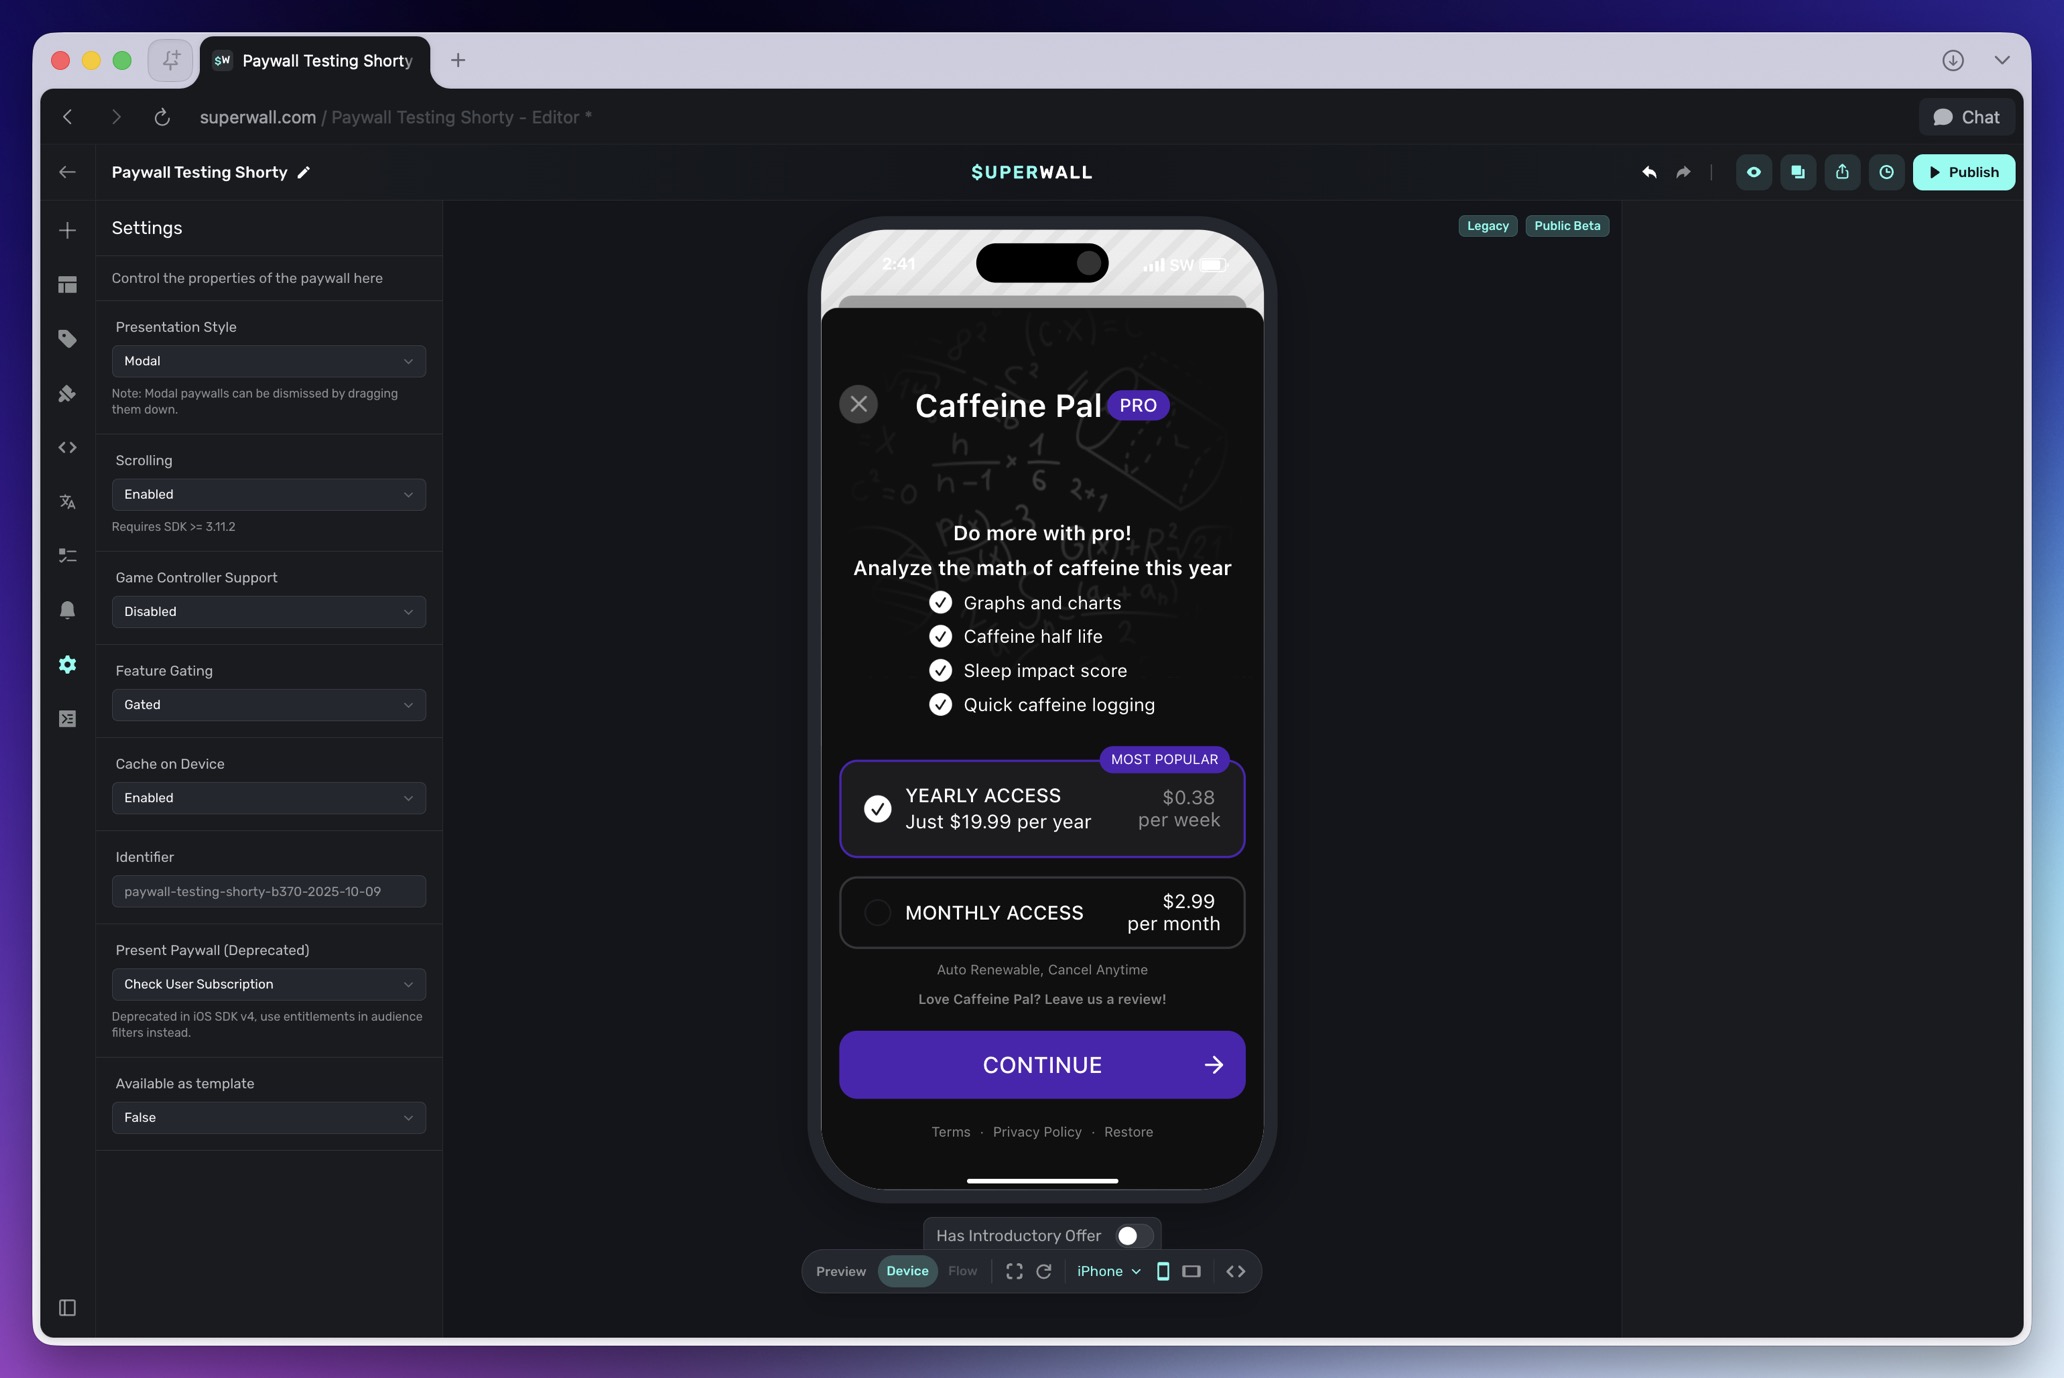
Task: Open the Privacy Policy link
Action: pyautogui.click(x=1037, y=1132)
